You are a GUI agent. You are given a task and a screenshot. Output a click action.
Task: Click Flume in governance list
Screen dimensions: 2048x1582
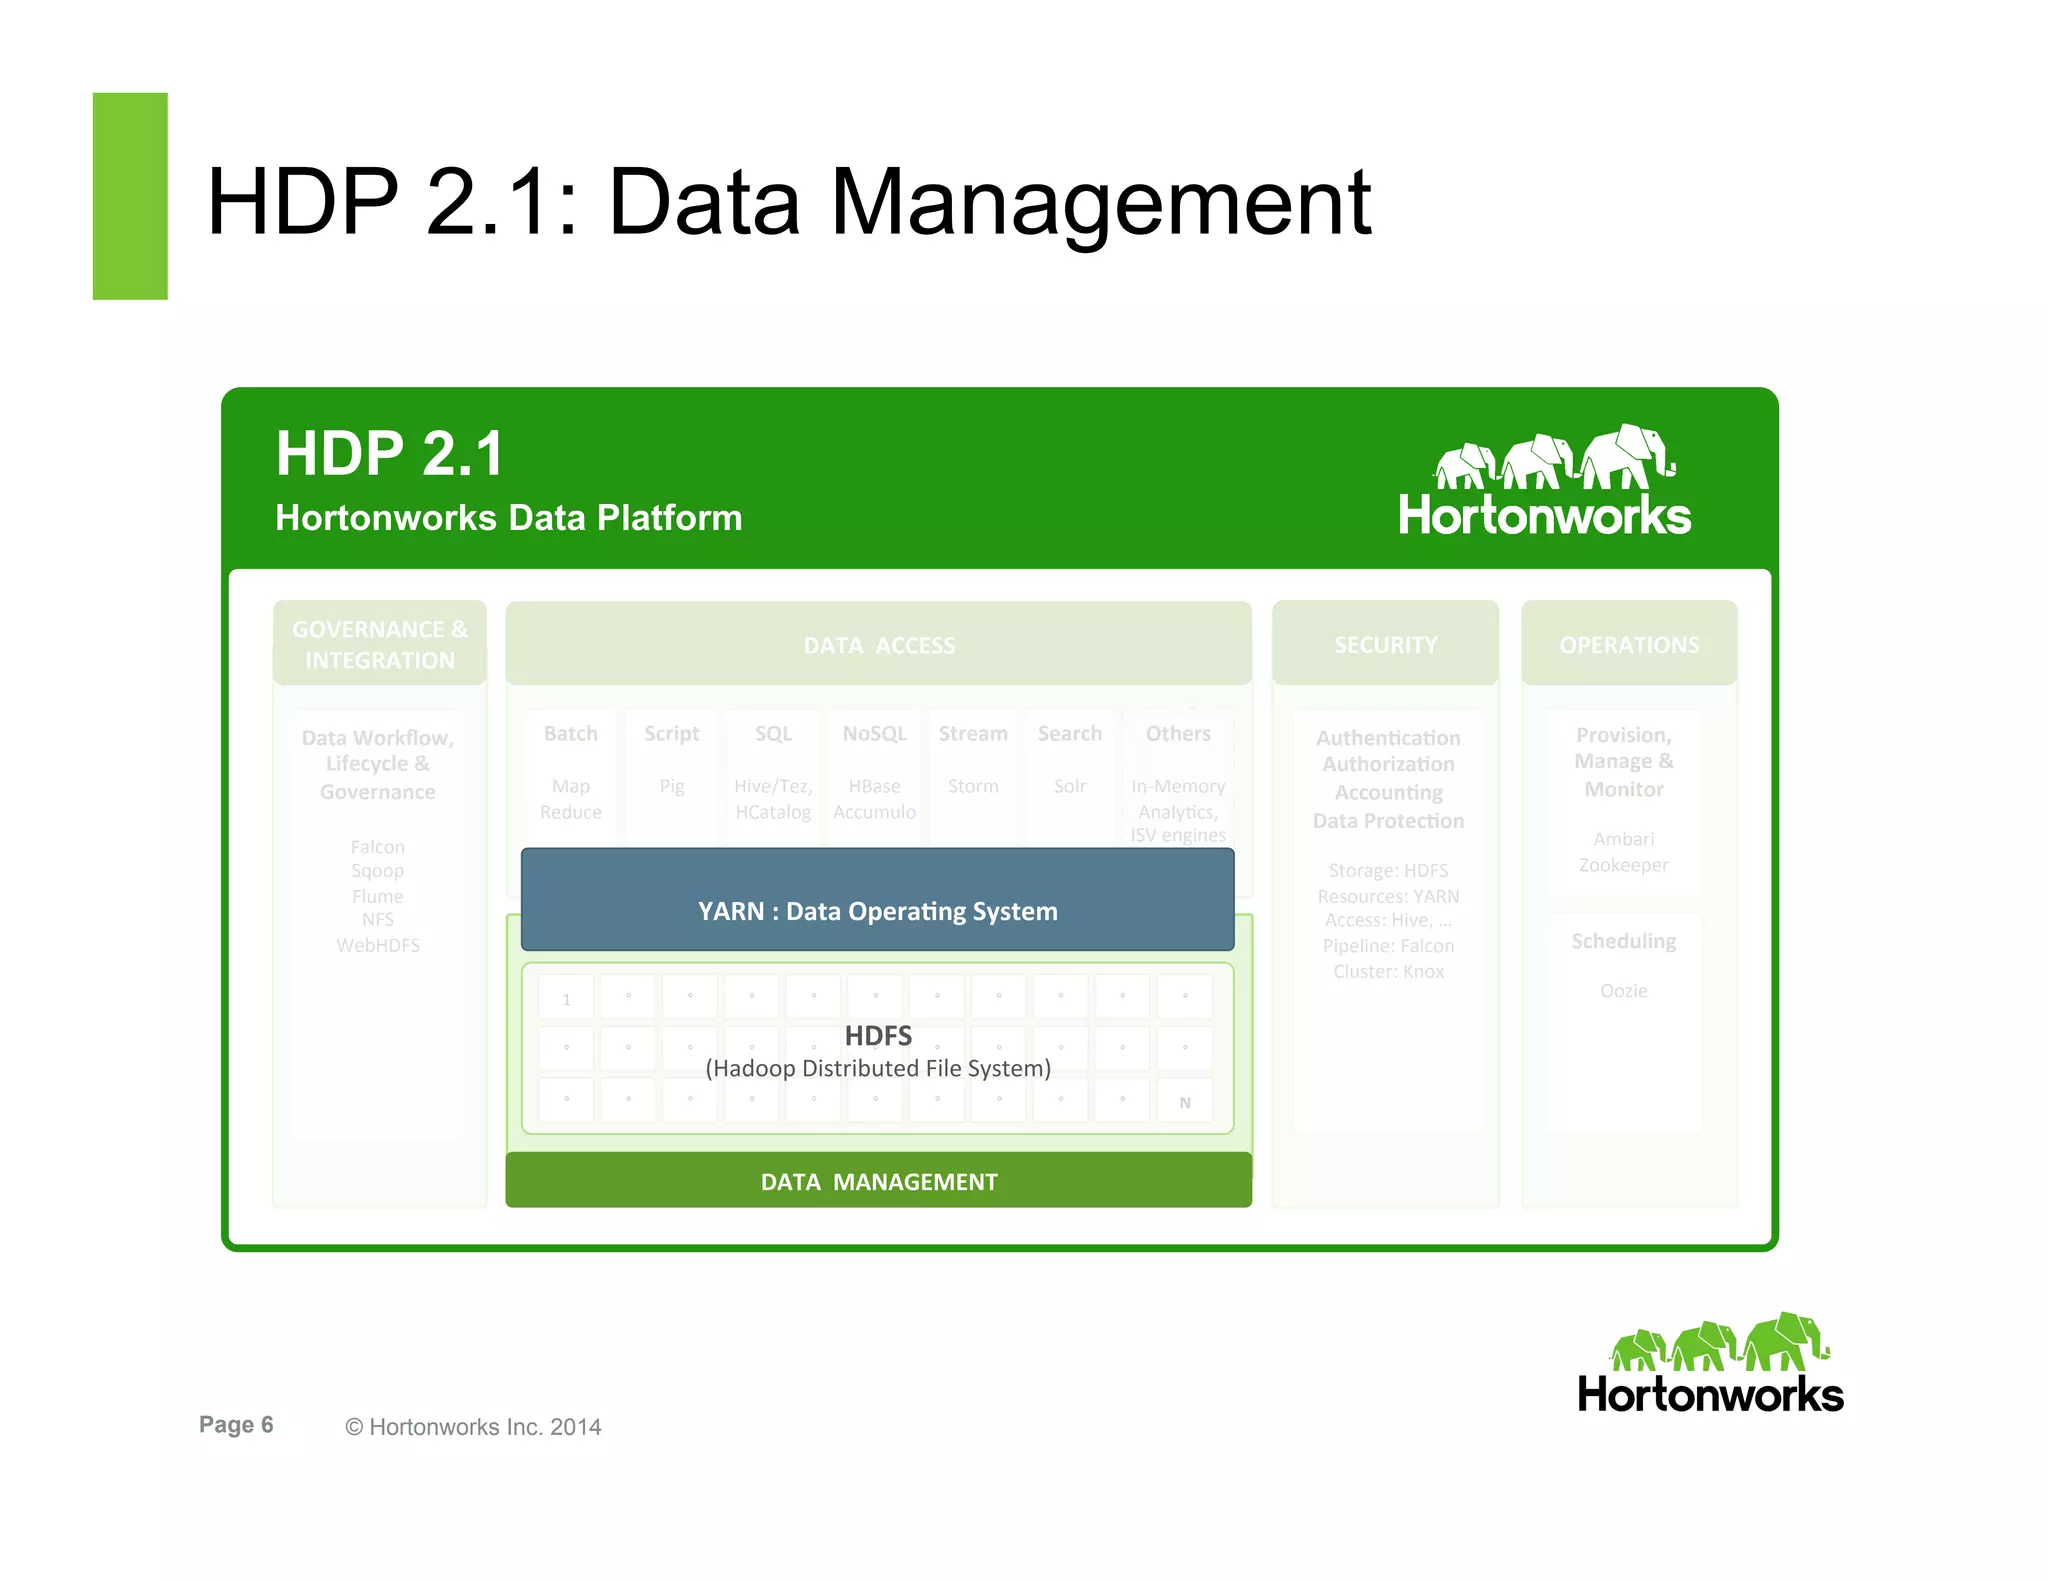378,896
